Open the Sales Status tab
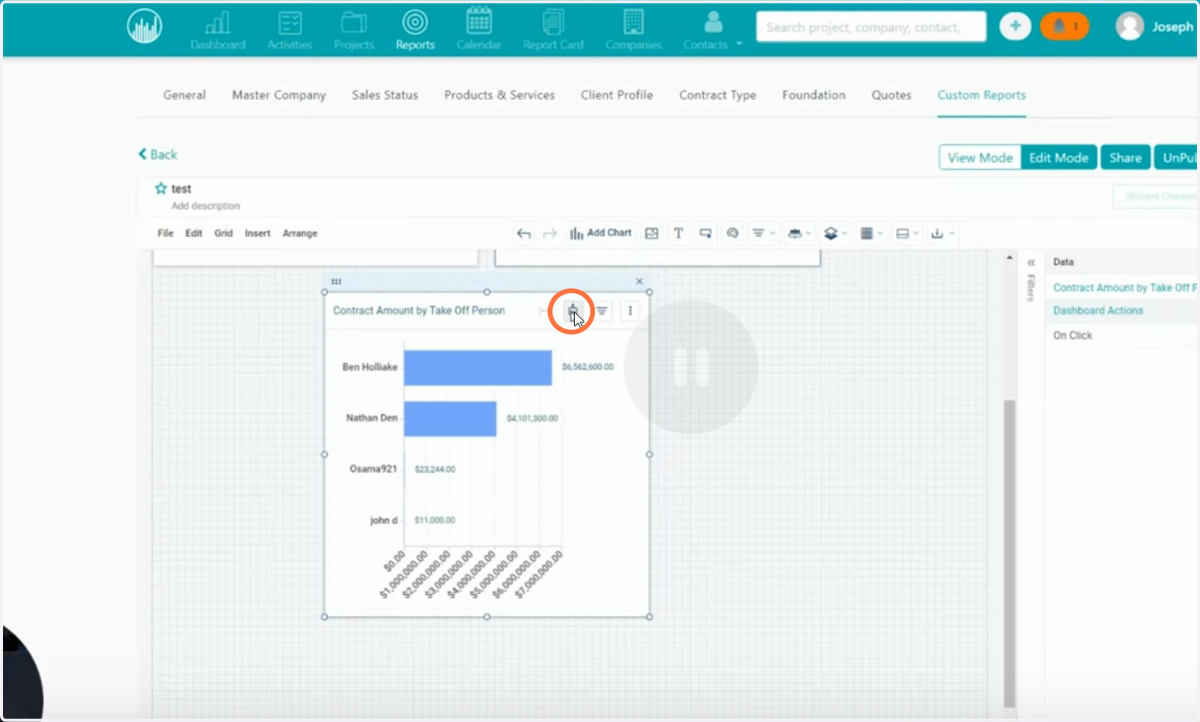This screenshot has height=722, width=1200. tap(385, 95)
